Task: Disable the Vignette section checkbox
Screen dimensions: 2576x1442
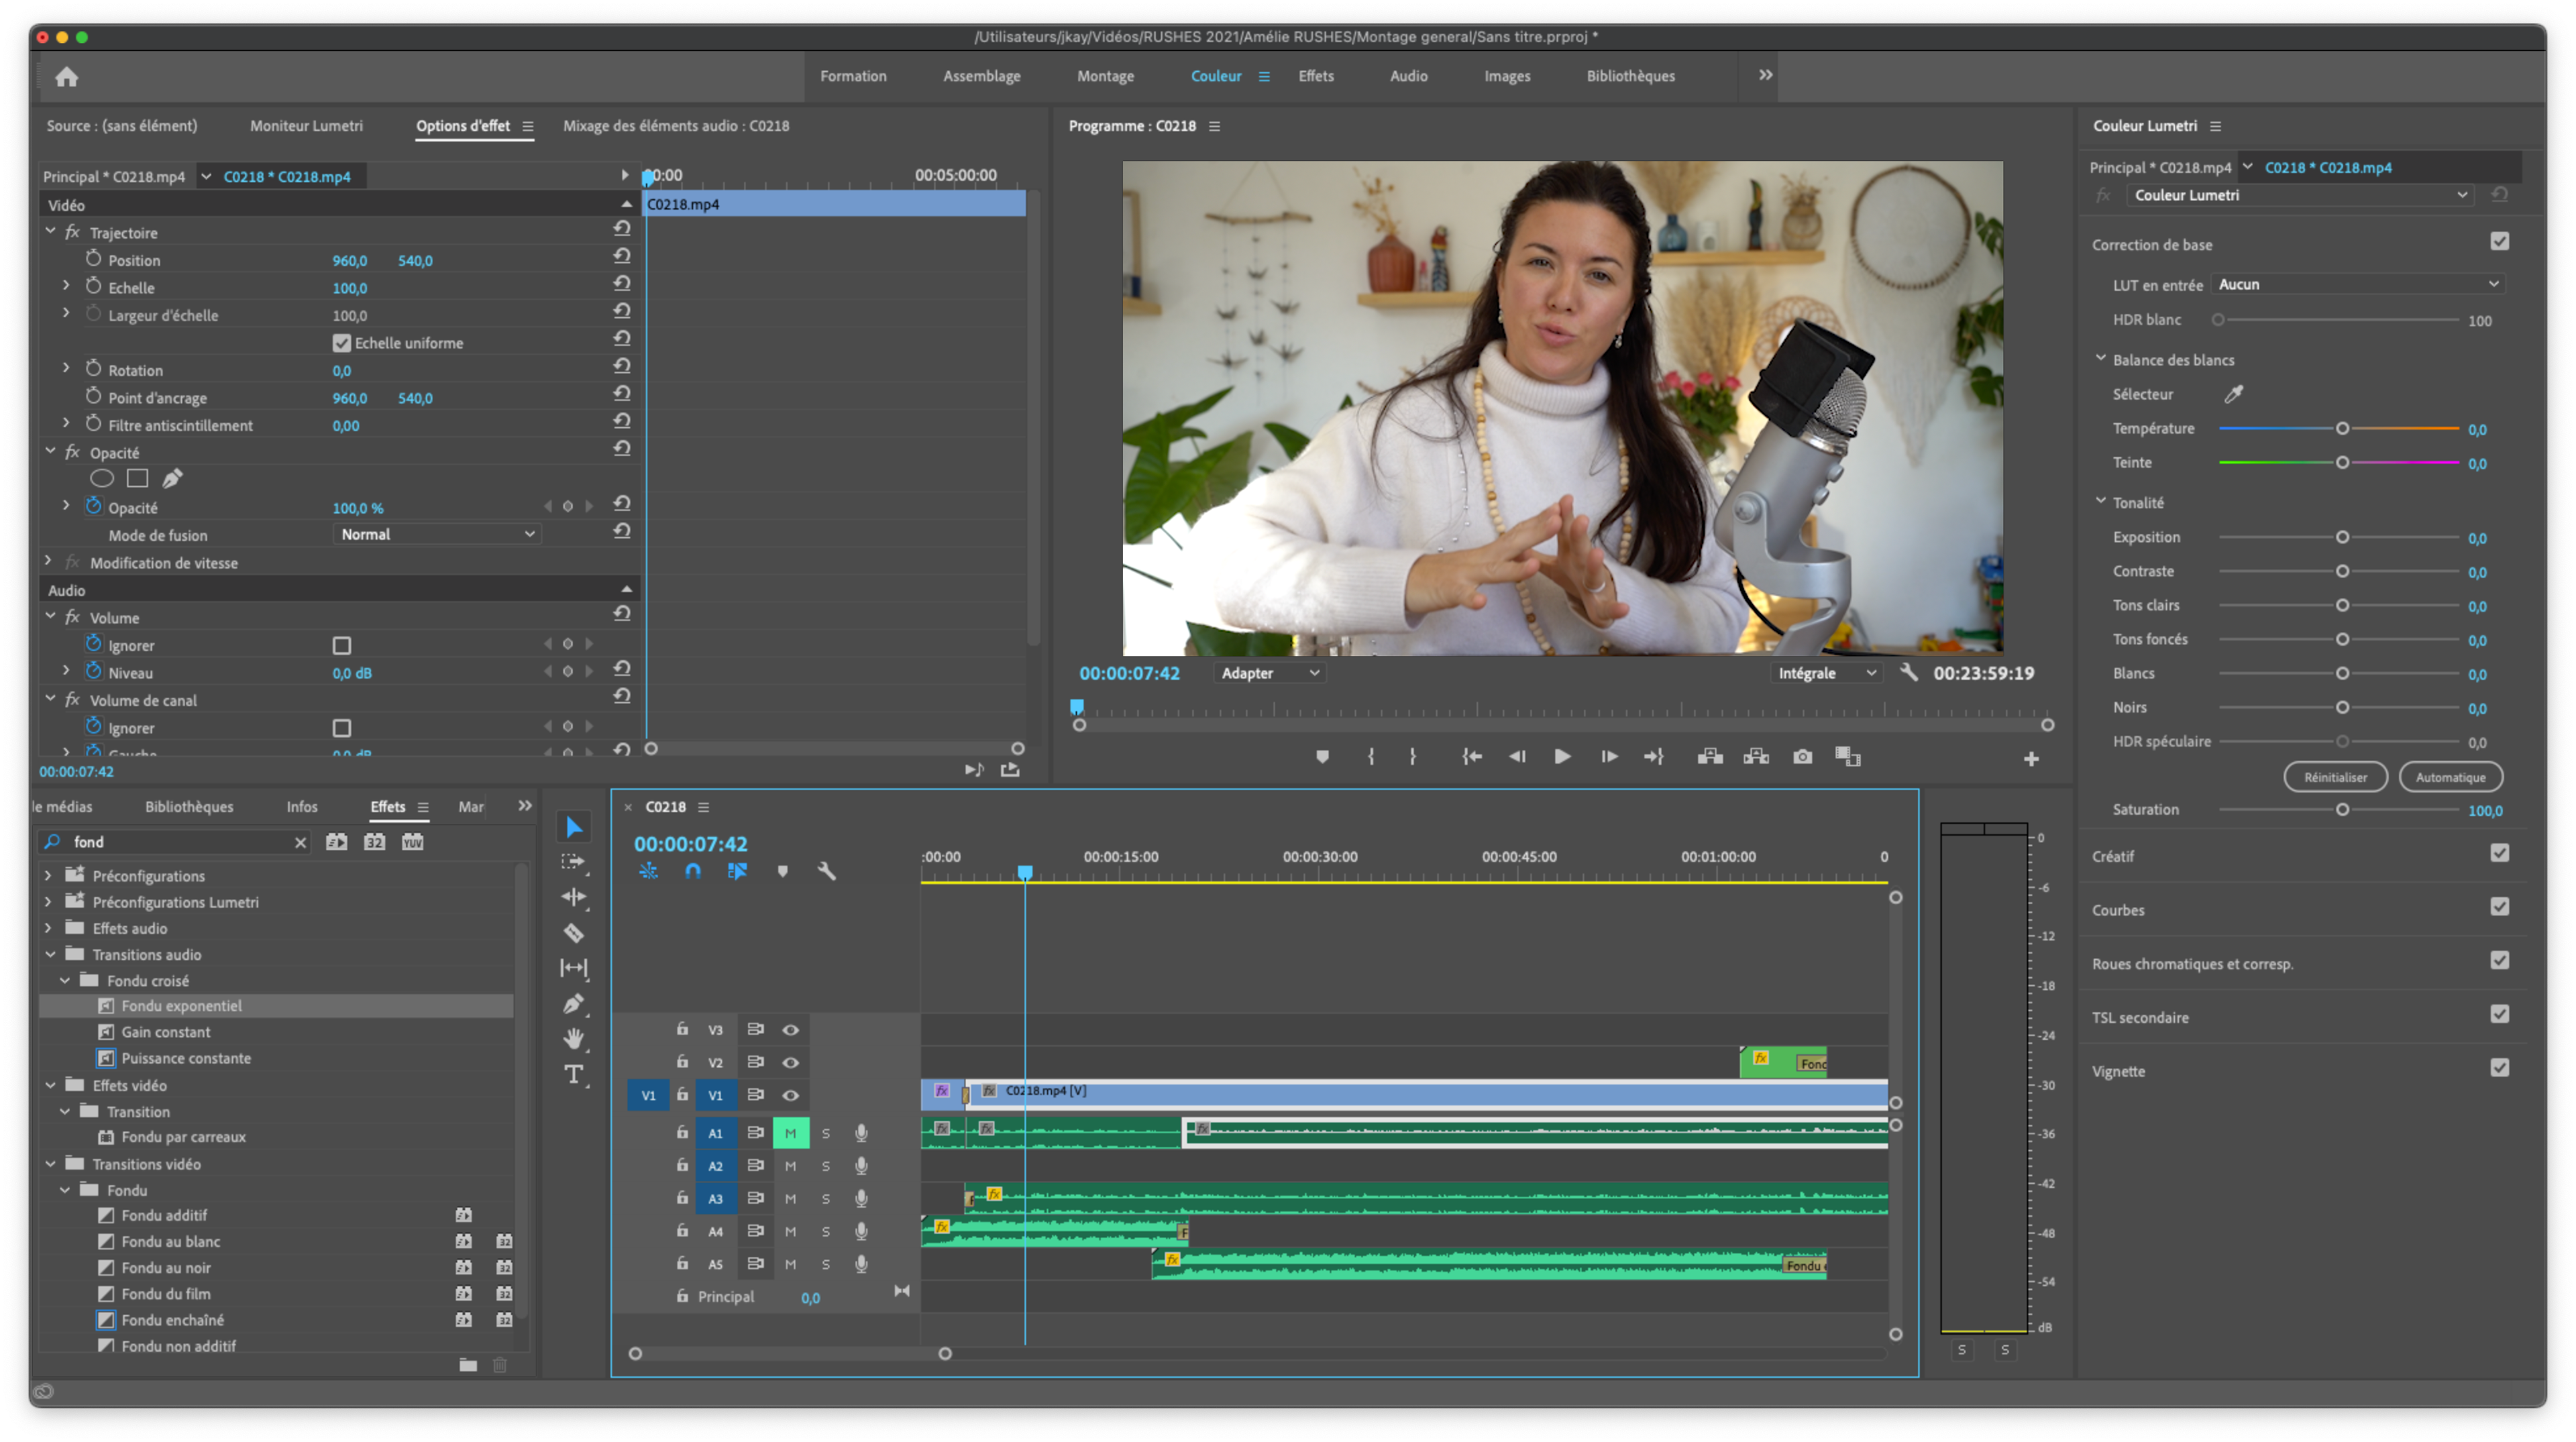Action: pyautogui.click(x=2499, y=1068)
